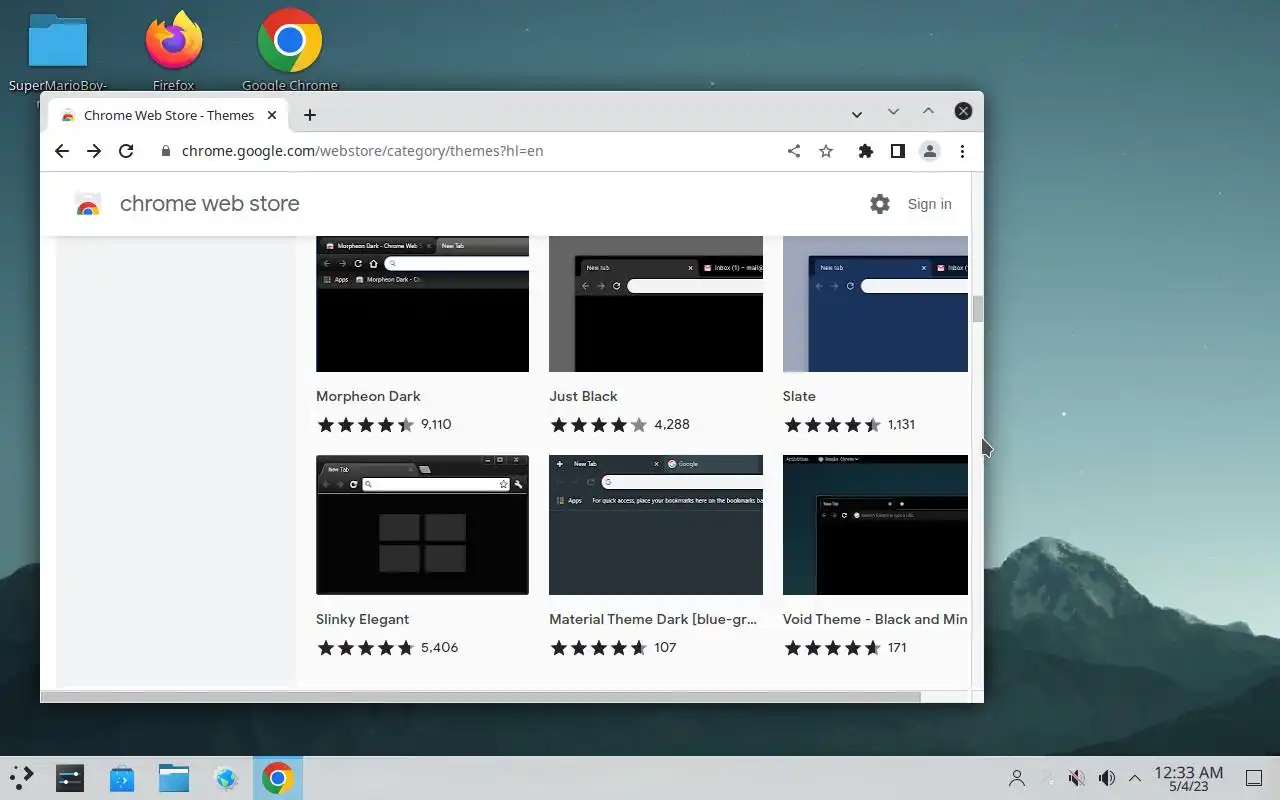Image resolution: width=1280 pixels, height=800 pixels.
Task: Minimize the Chrome window with the down chevron
Action: coord(893,111)
